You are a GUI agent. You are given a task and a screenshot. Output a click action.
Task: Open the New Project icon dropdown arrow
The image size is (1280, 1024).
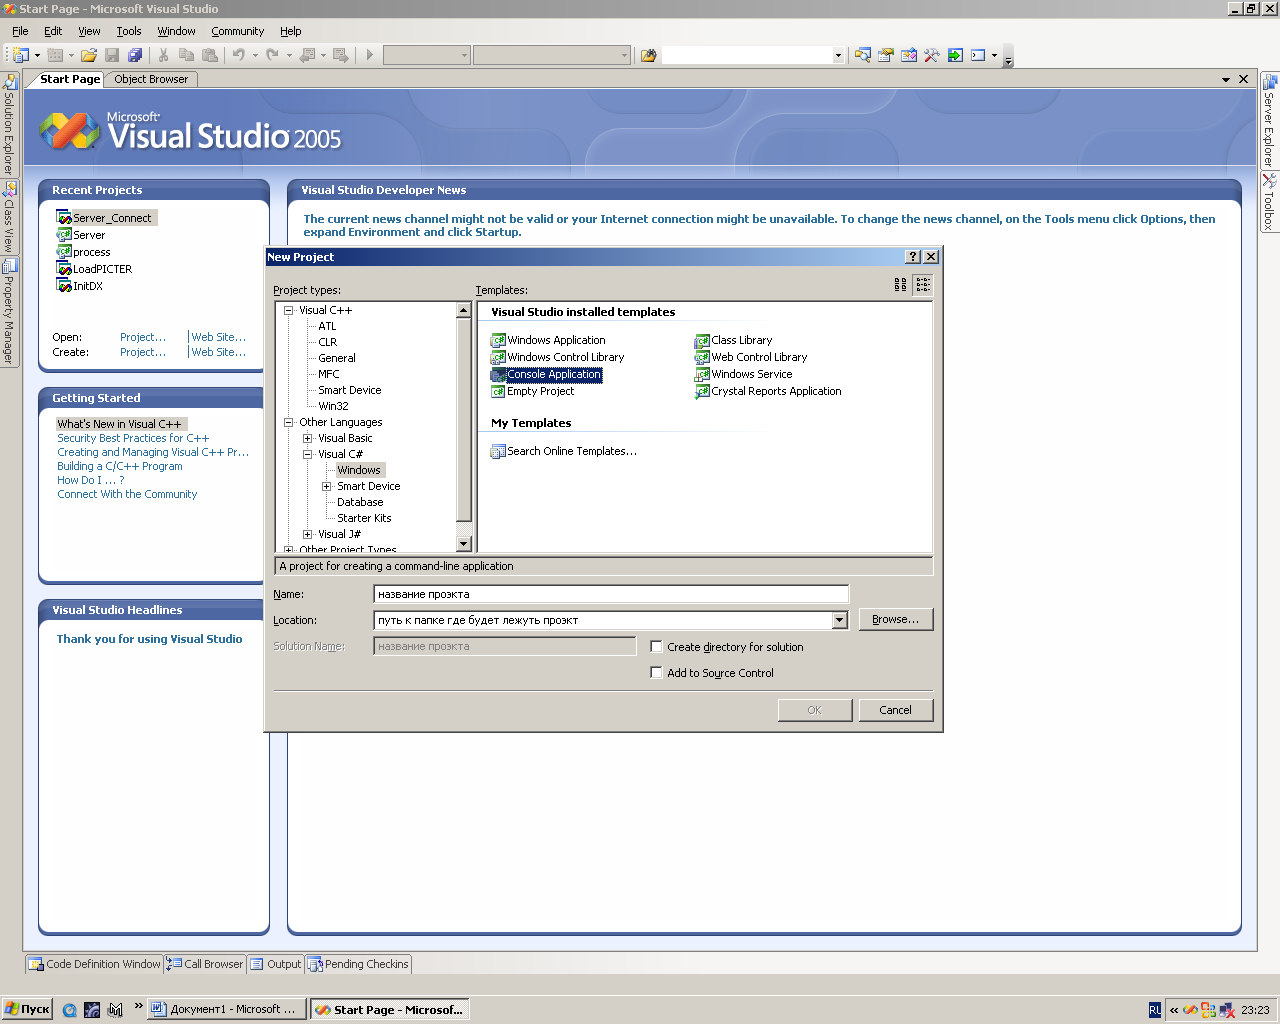(38, 55)
